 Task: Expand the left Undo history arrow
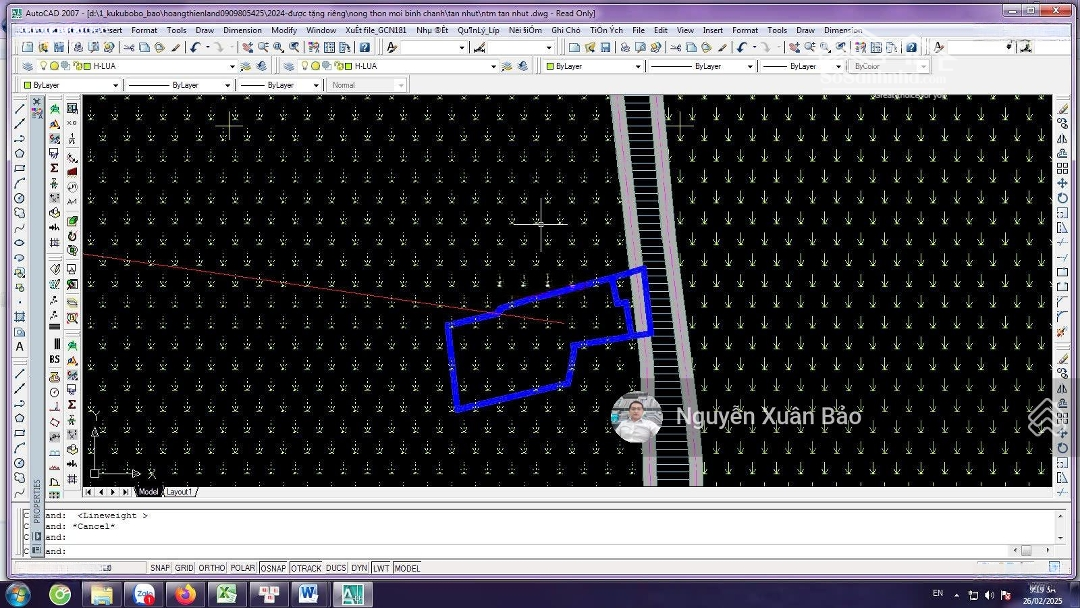pyautogui.click(x=207, y=47)
